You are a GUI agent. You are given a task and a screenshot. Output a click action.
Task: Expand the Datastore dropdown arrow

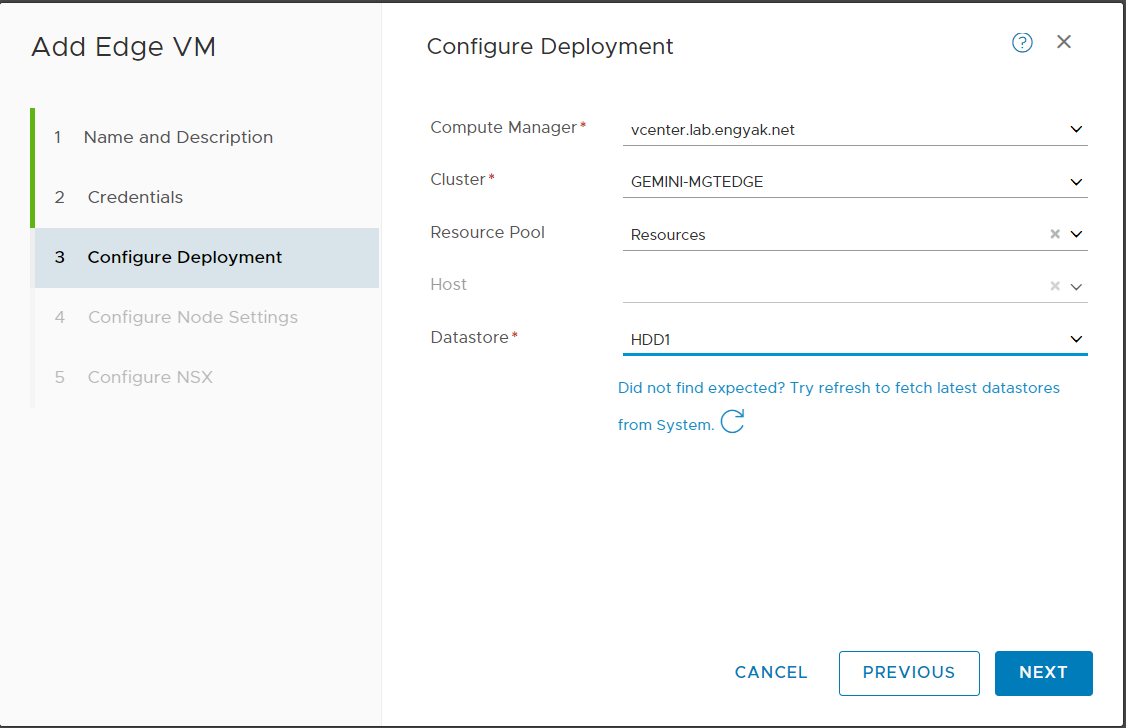coord(1076,339)
